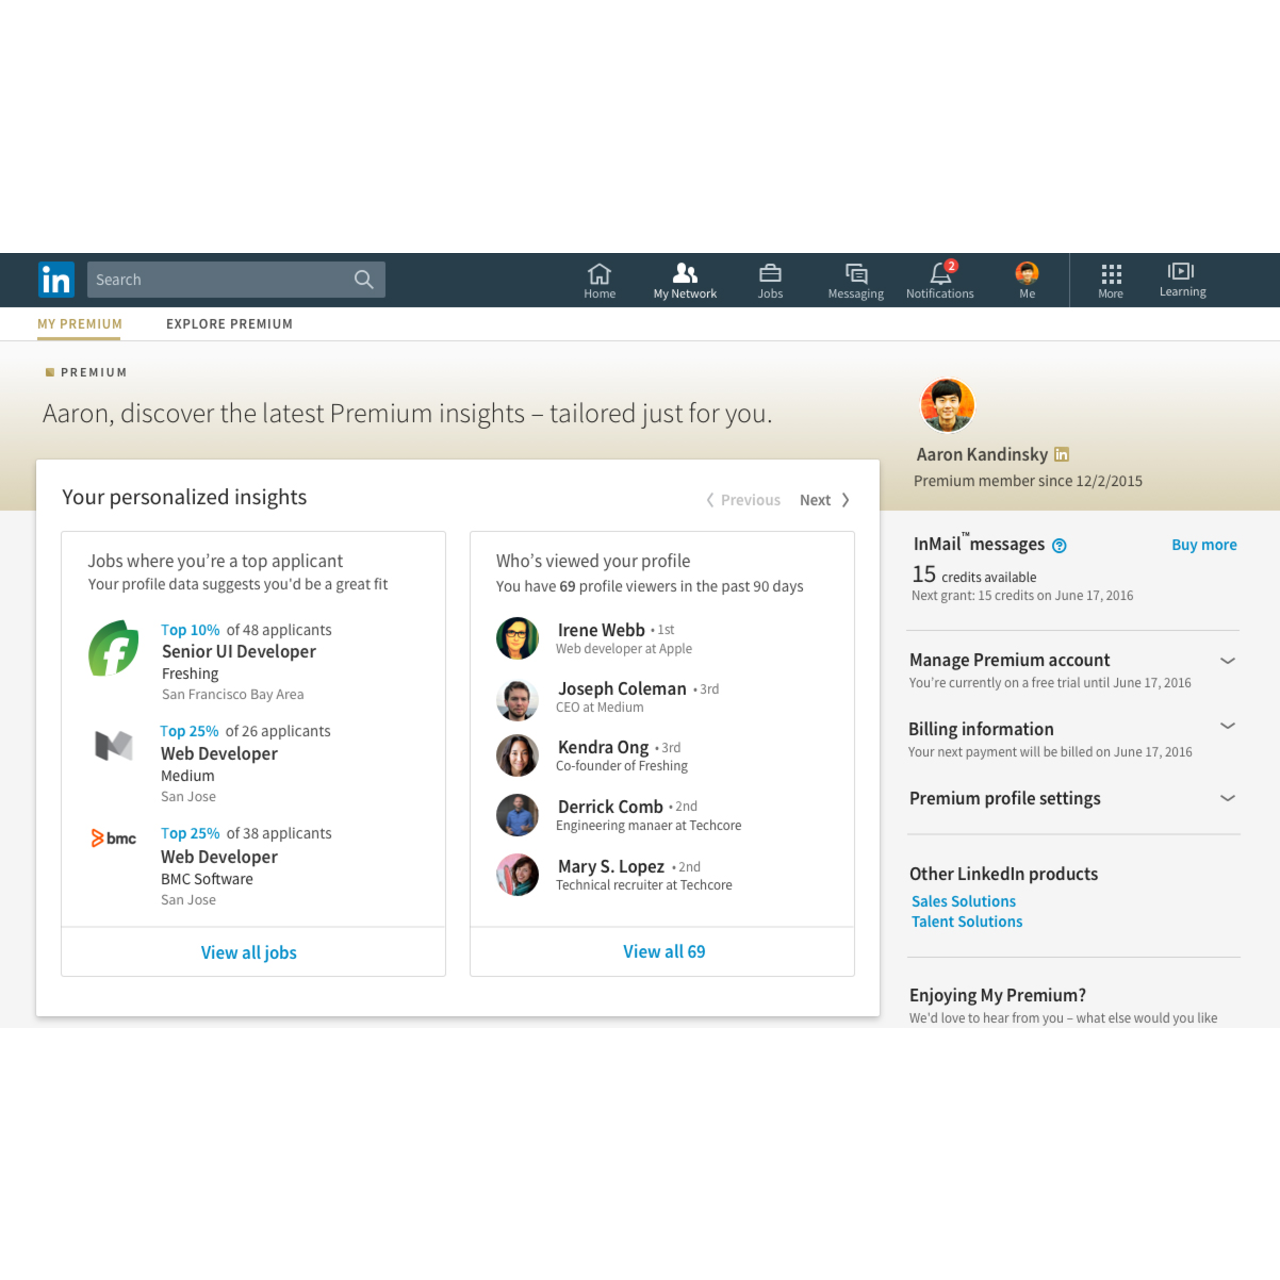Viewport: 1280px width, 1280px height.
Task: Check the Notifications bell icon
Action: coord(940,273)
